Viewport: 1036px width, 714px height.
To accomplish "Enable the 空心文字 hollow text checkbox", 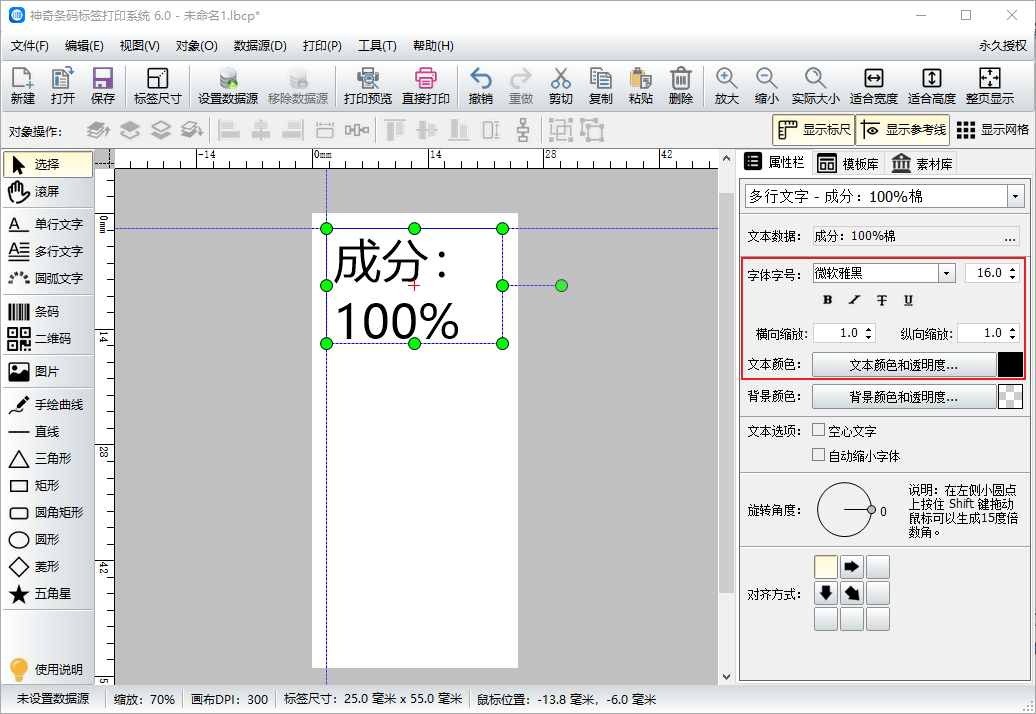I will pos(819,430).
